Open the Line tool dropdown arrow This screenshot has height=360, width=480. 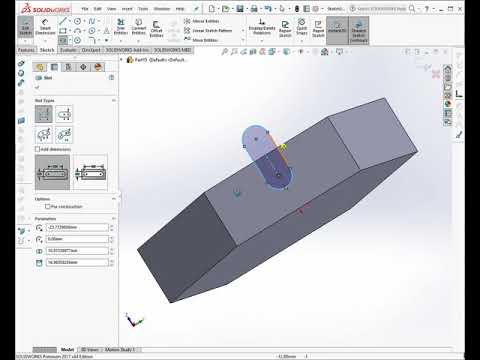(x=70, y=21)
